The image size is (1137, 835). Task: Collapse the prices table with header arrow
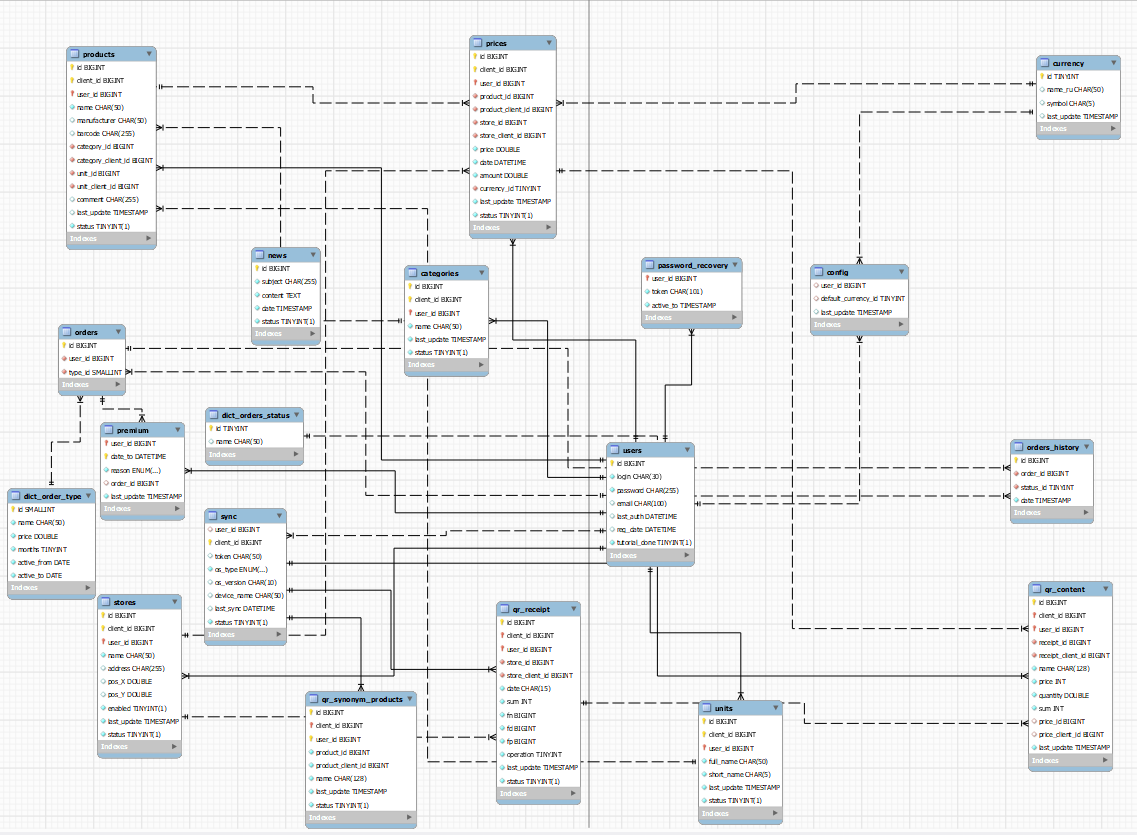click(x=549, y=43)
